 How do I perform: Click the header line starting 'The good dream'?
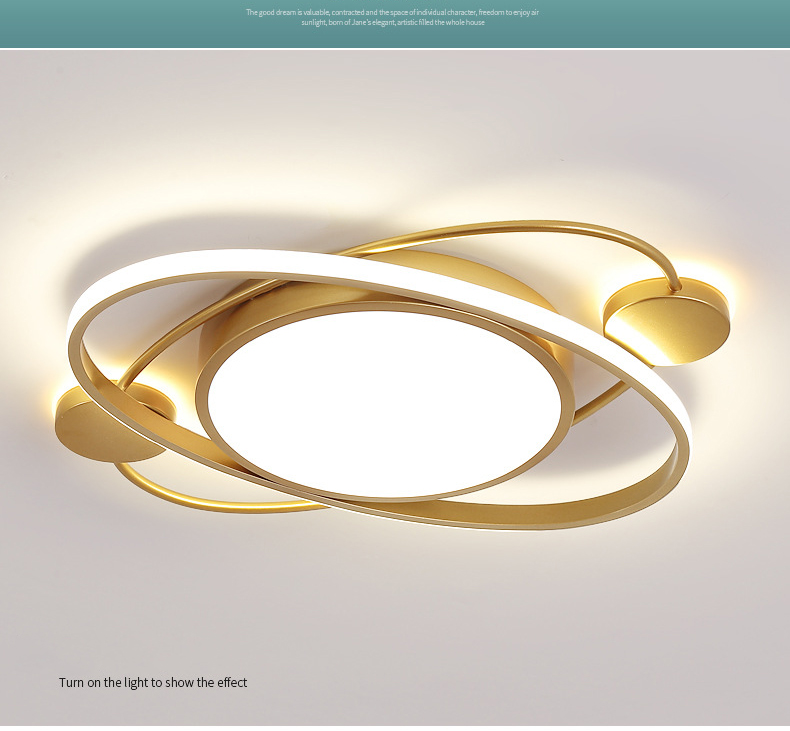392,12
